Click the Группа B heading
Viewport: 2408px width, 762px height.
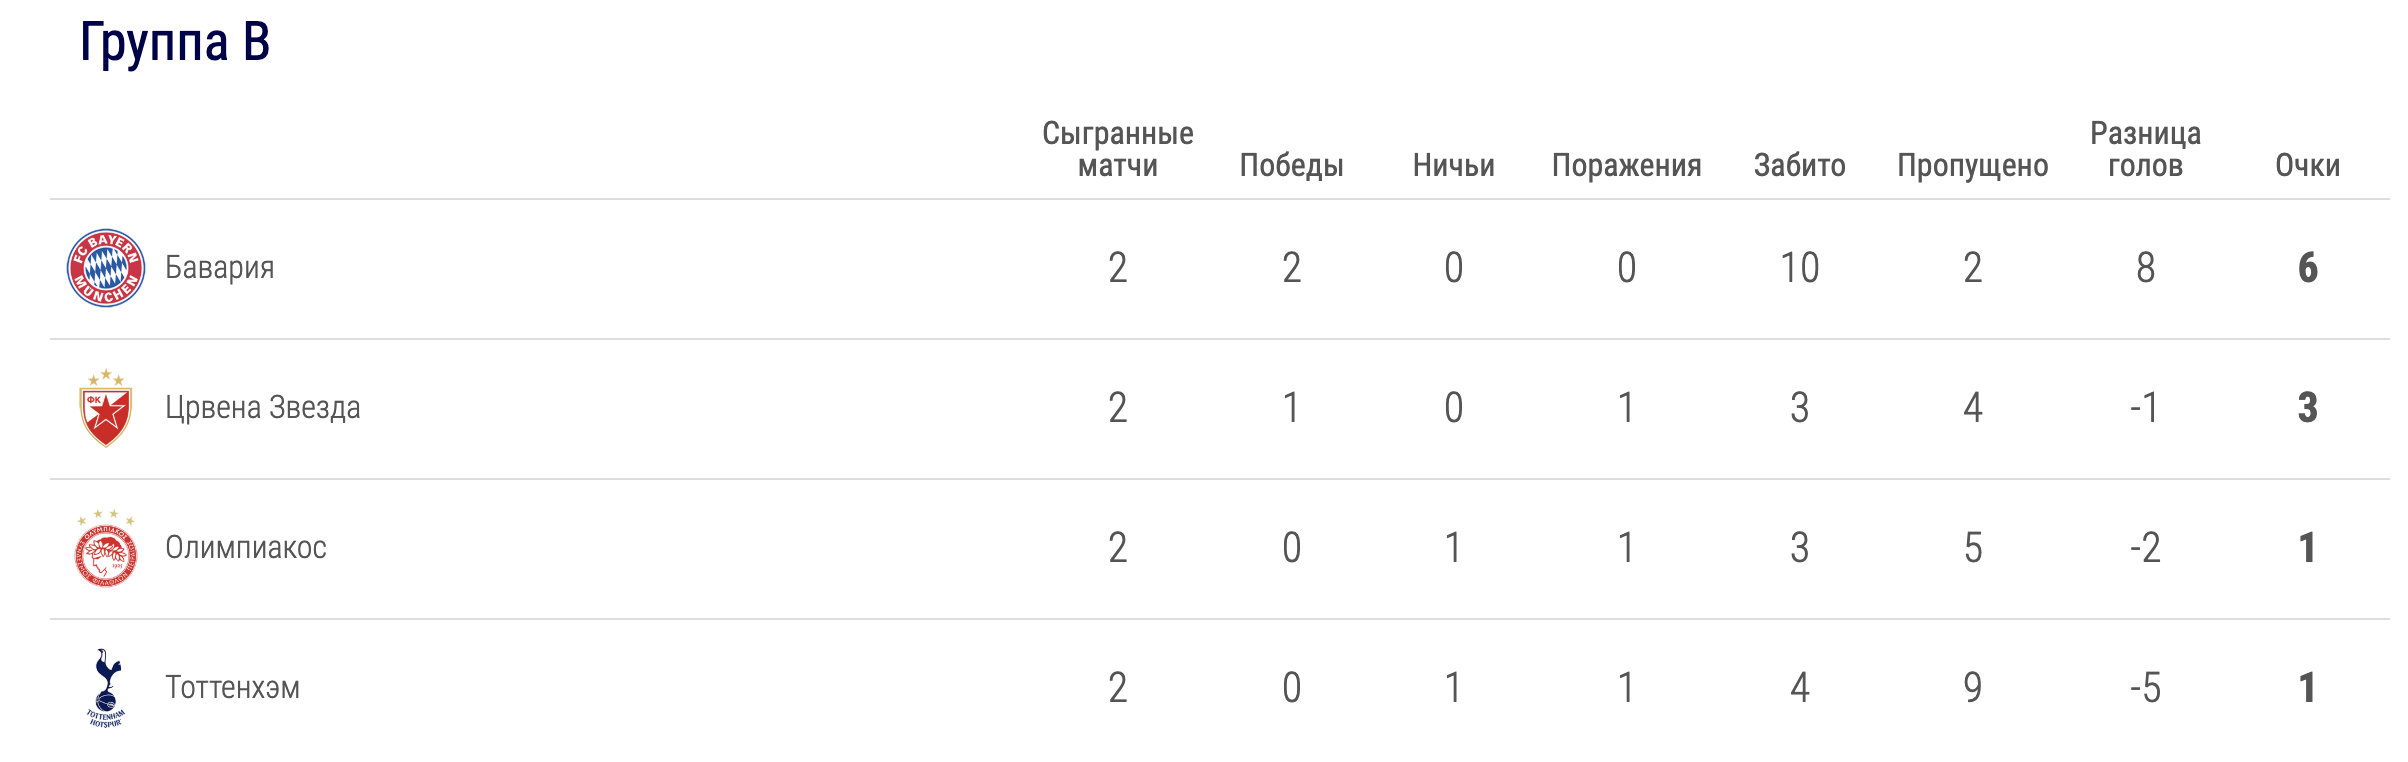tap(175, 42)
